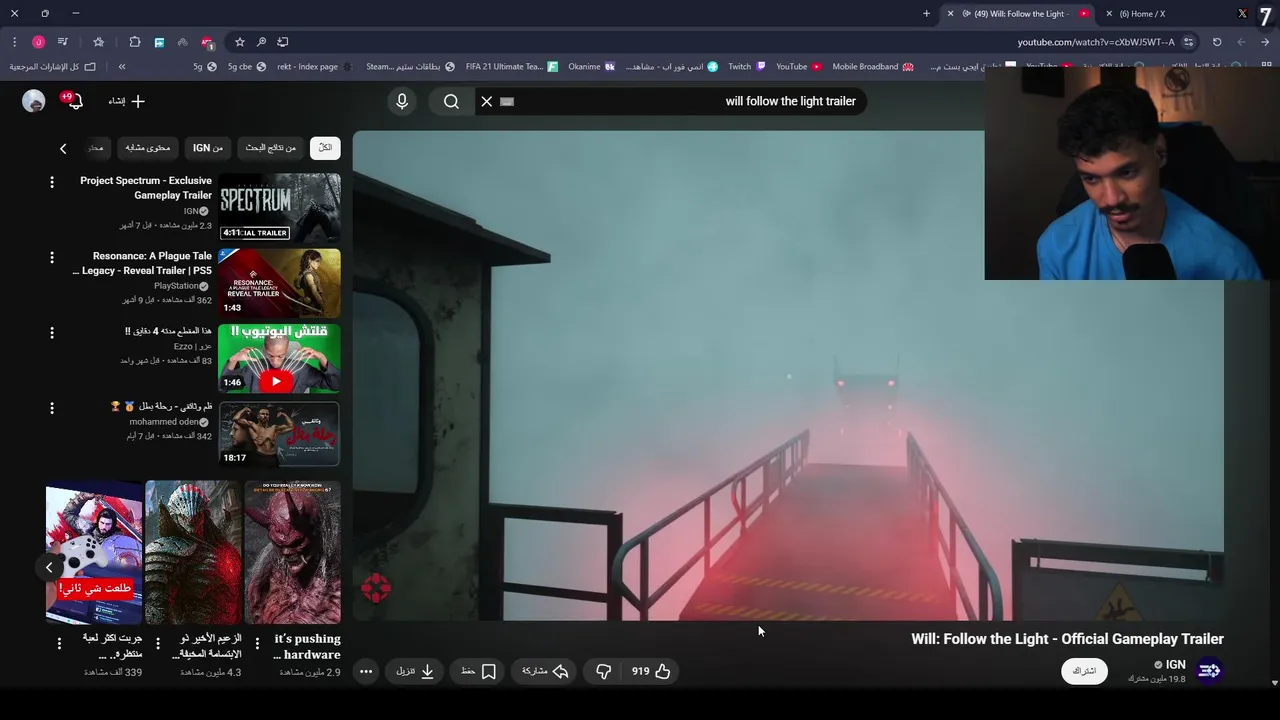The height and width of the screenshot is (720, 1280).
Task: Reload the page
Action: pos(1217,42)
